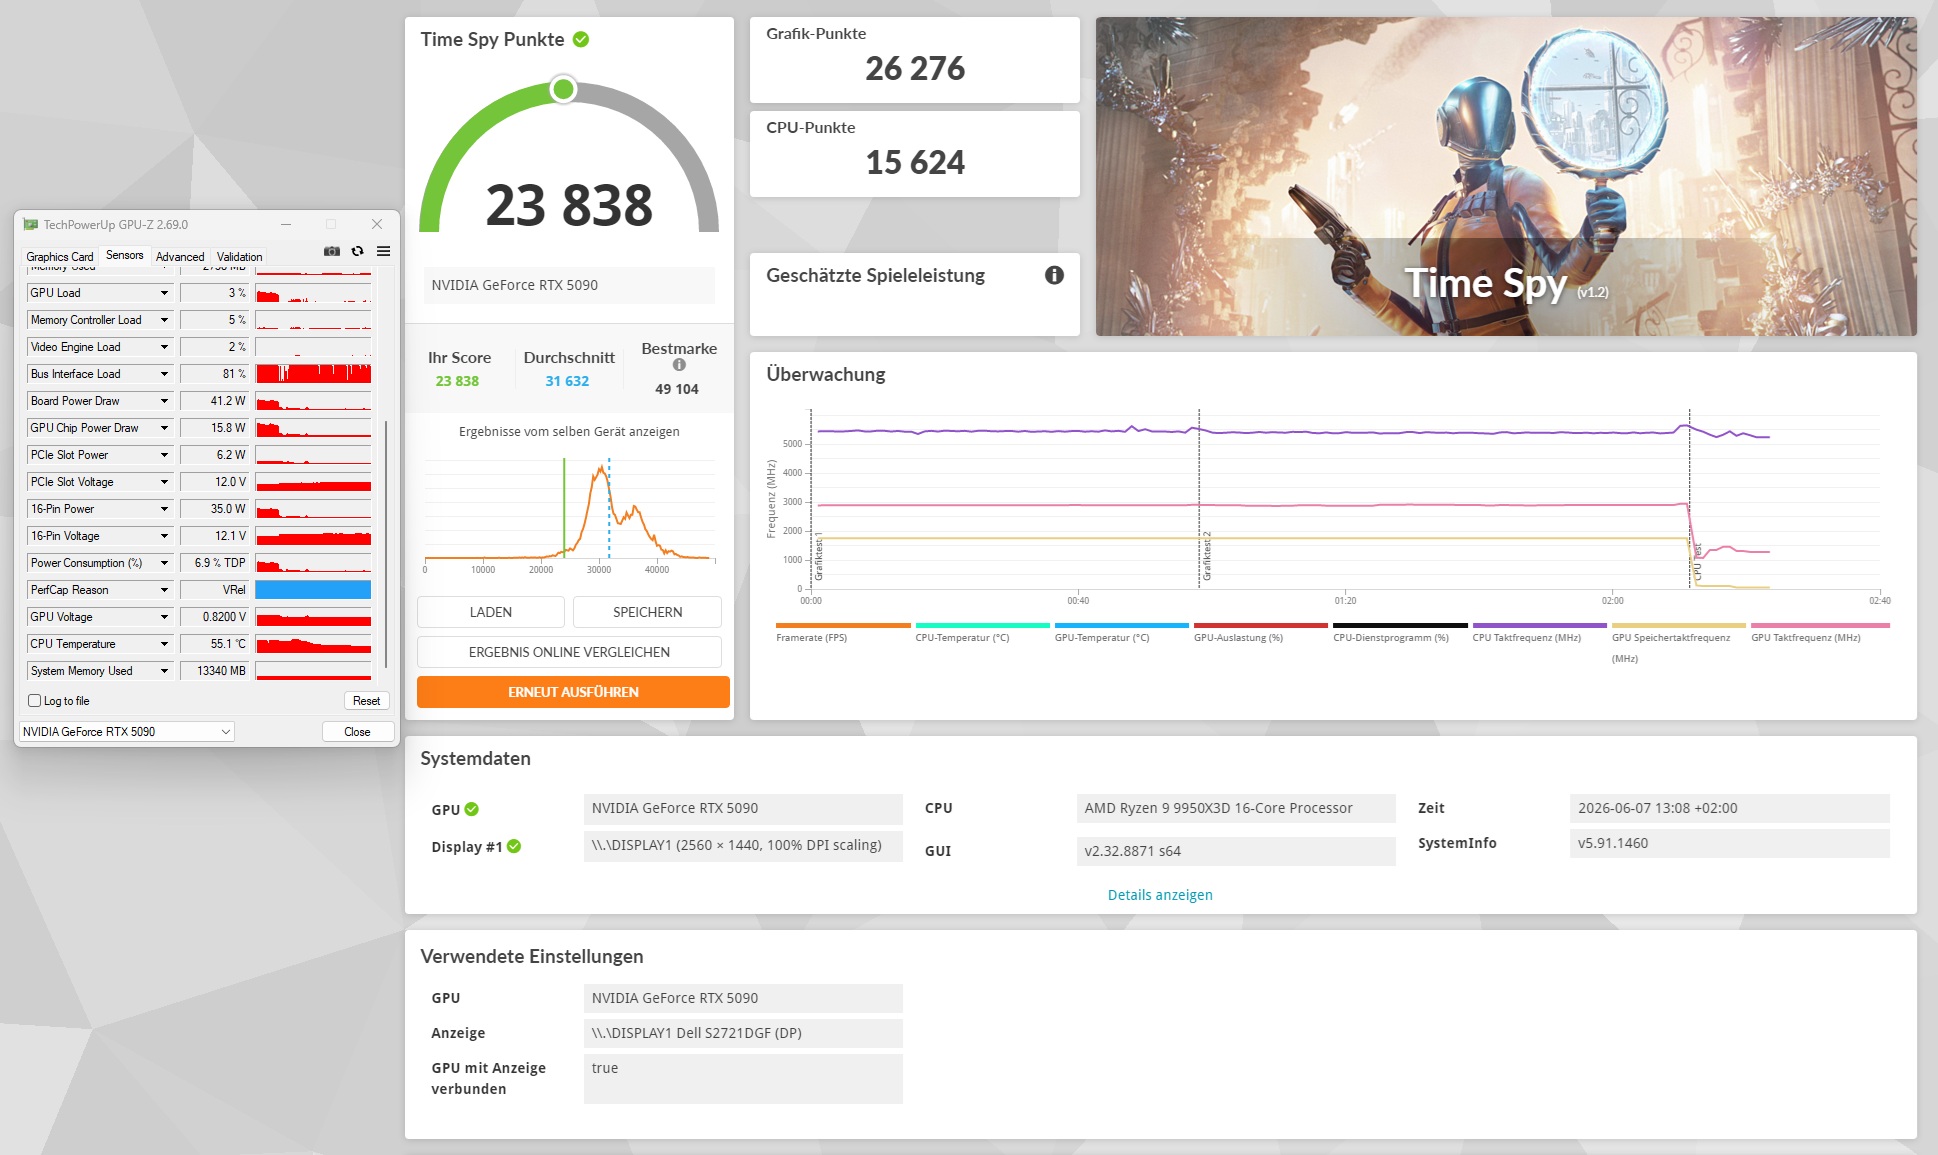
Task: Toggle the GPU-Auslastung (%) legend swatch
Action: tap(1260, 626)
